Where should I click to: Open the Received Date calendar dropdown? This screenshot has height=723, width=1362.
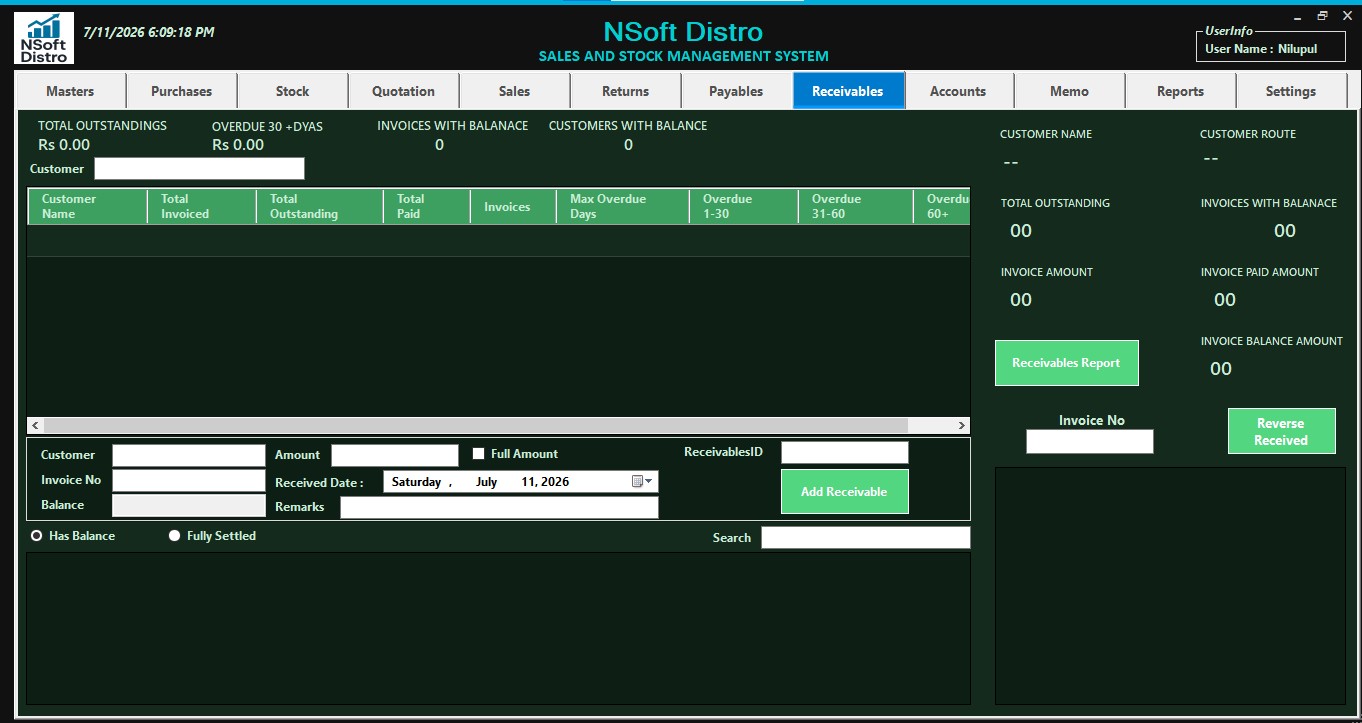[x=643, y=482]
